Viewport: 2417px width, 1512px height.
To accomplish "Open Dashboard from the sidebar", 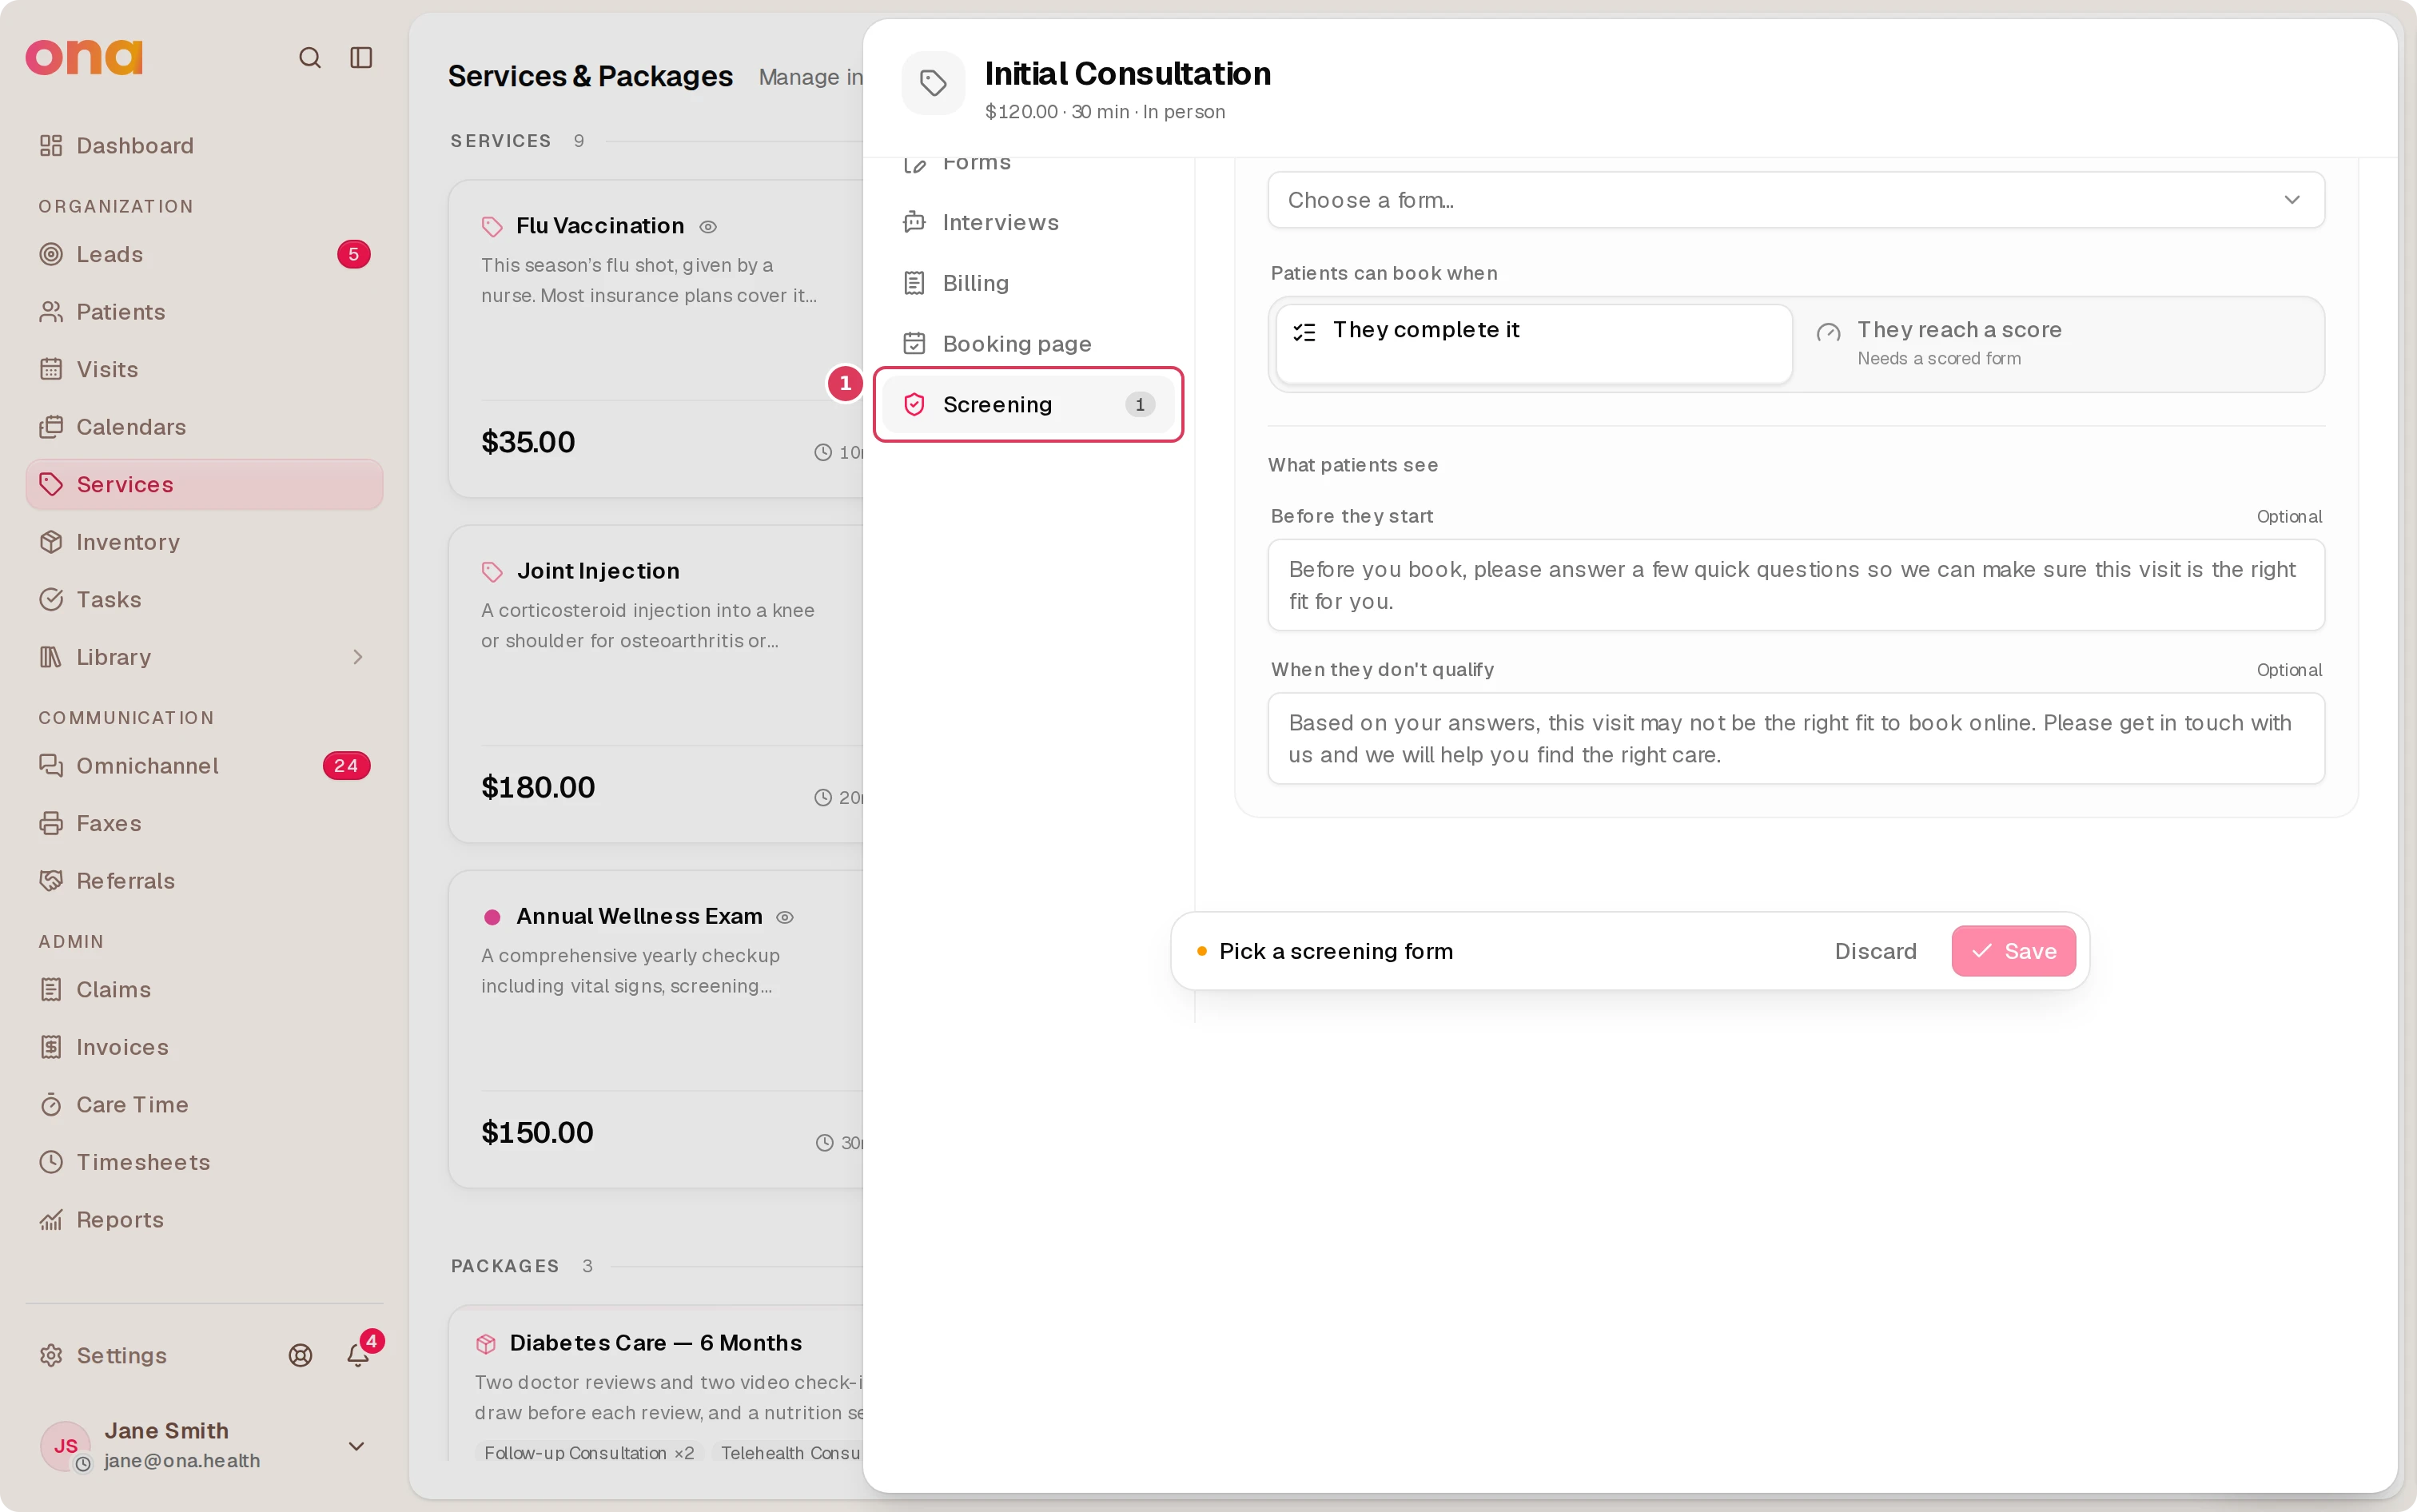I will (204, 146).
